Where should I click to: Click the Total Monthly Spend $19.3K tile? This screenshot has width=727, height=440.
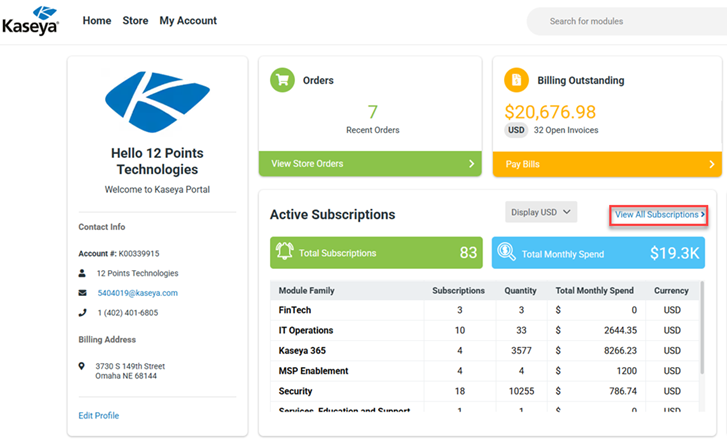(x=598, y=253)
